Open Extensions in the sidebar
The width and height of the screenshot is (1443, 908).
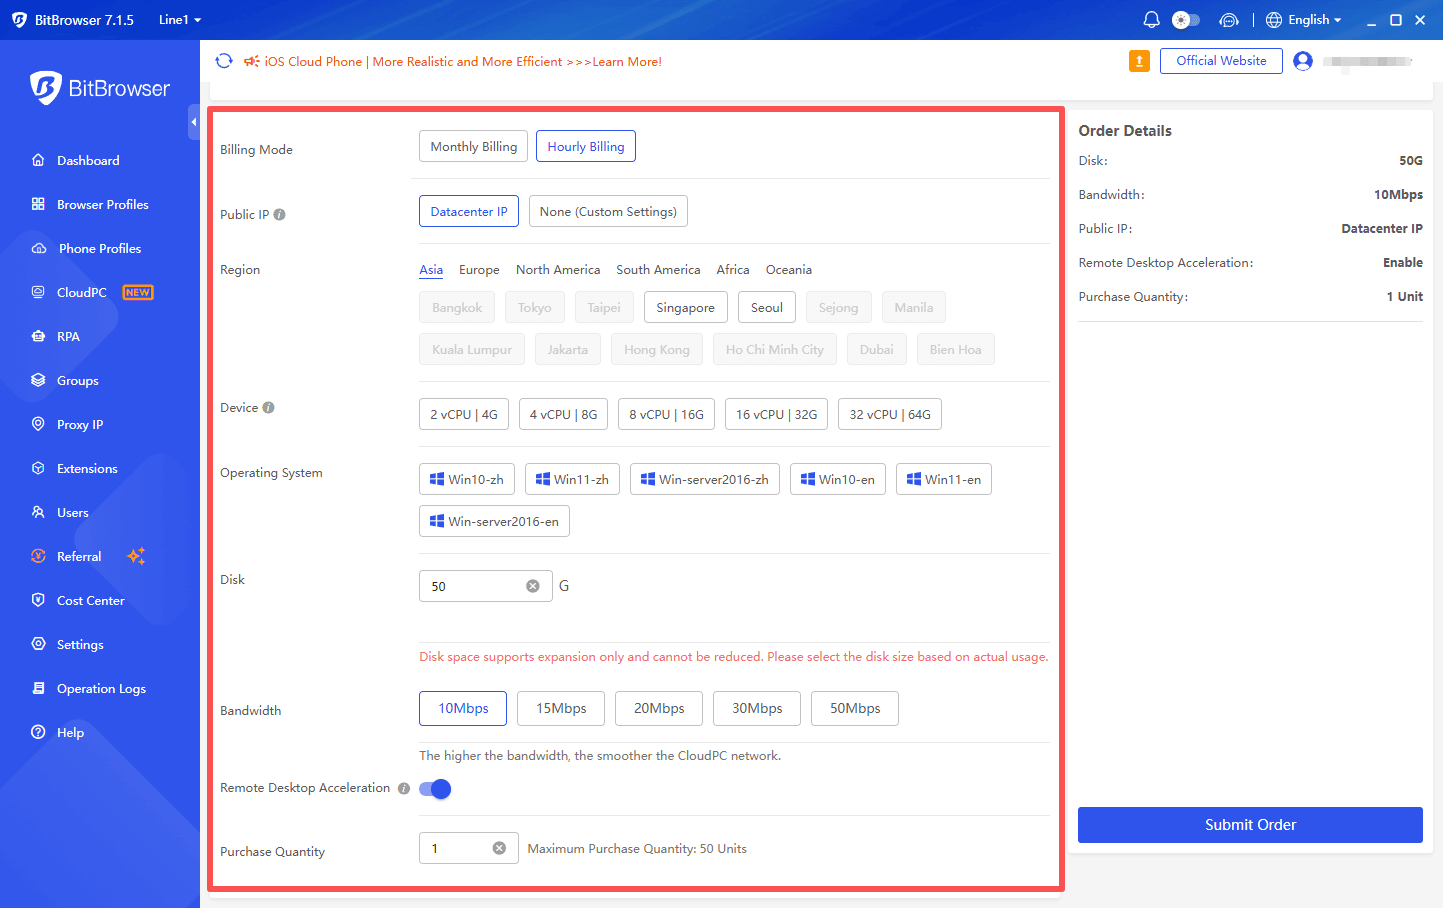pos(87,468)
